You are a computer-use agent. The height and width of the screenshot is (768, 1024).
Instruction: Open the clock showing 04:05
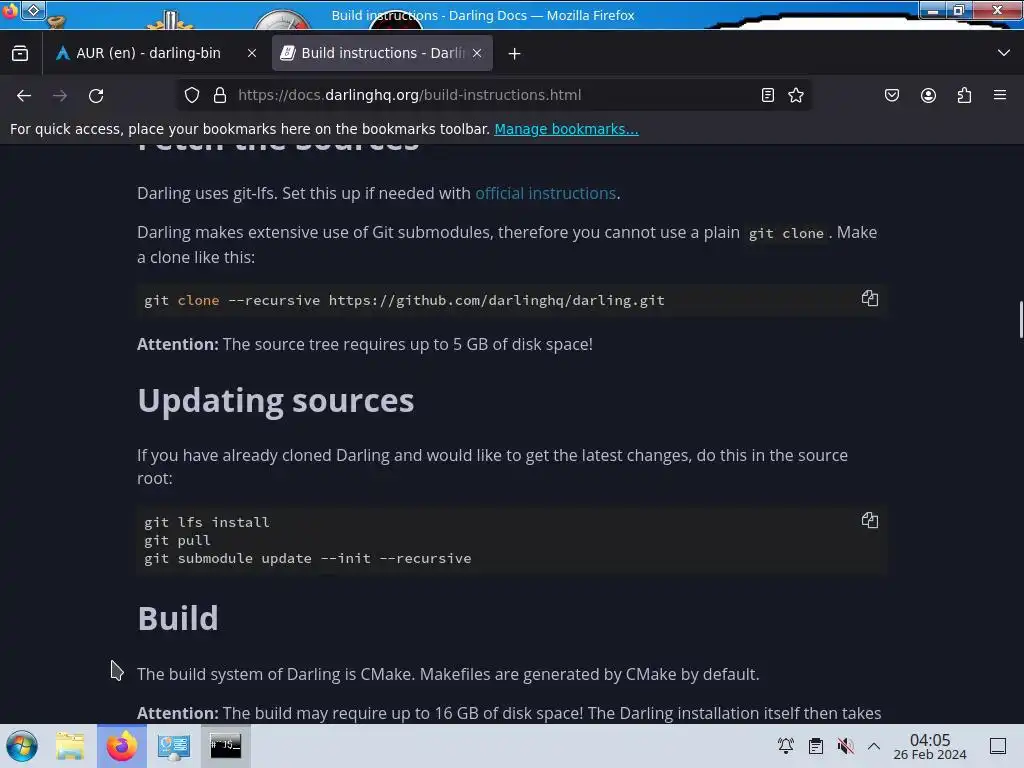930,746
